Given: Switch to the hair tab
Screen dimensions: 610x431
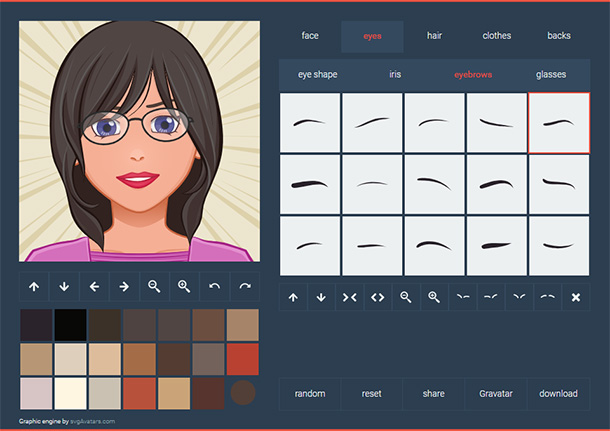Looking at the screenshot, I should click(435, 36).
